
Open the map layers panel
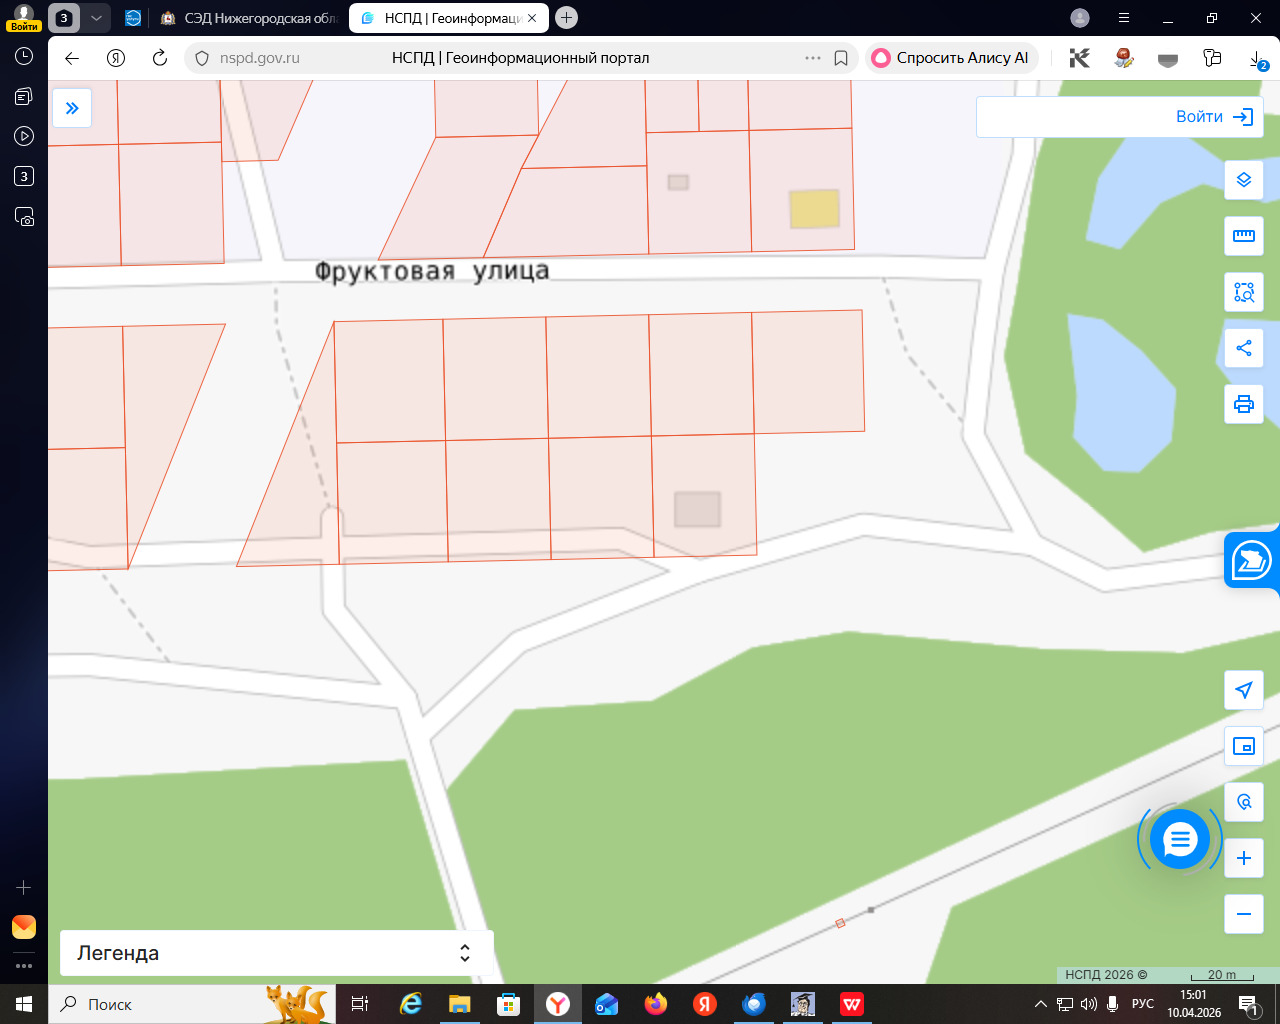click(x=1244, y=180)
